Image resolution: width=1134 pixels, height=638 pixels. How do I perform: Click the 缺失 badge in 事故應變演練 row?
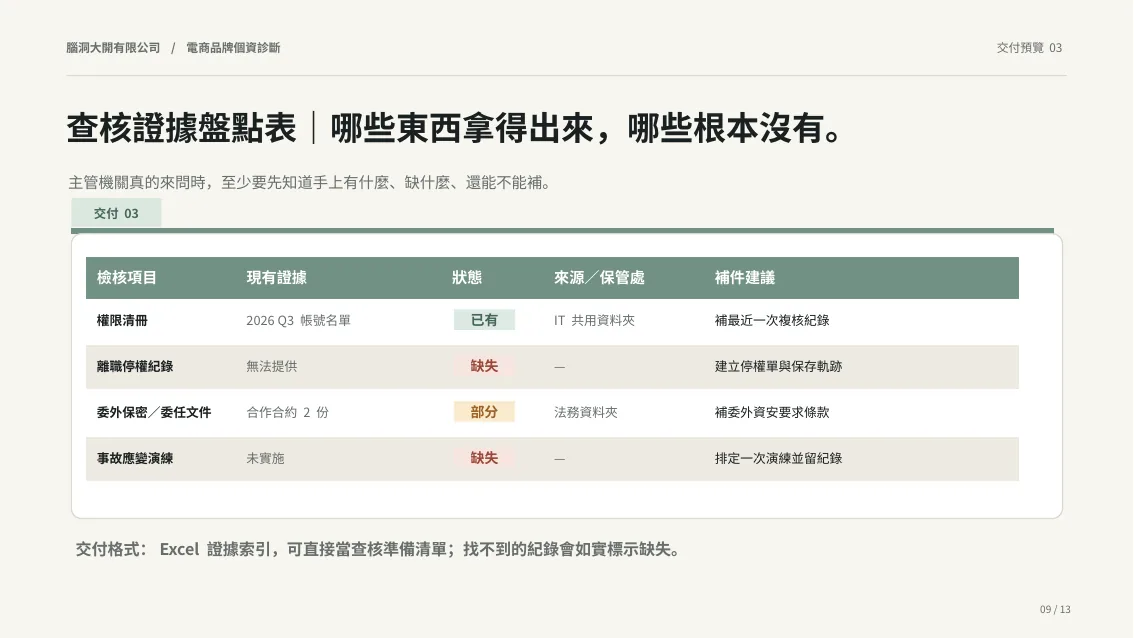tap(484, 458)
